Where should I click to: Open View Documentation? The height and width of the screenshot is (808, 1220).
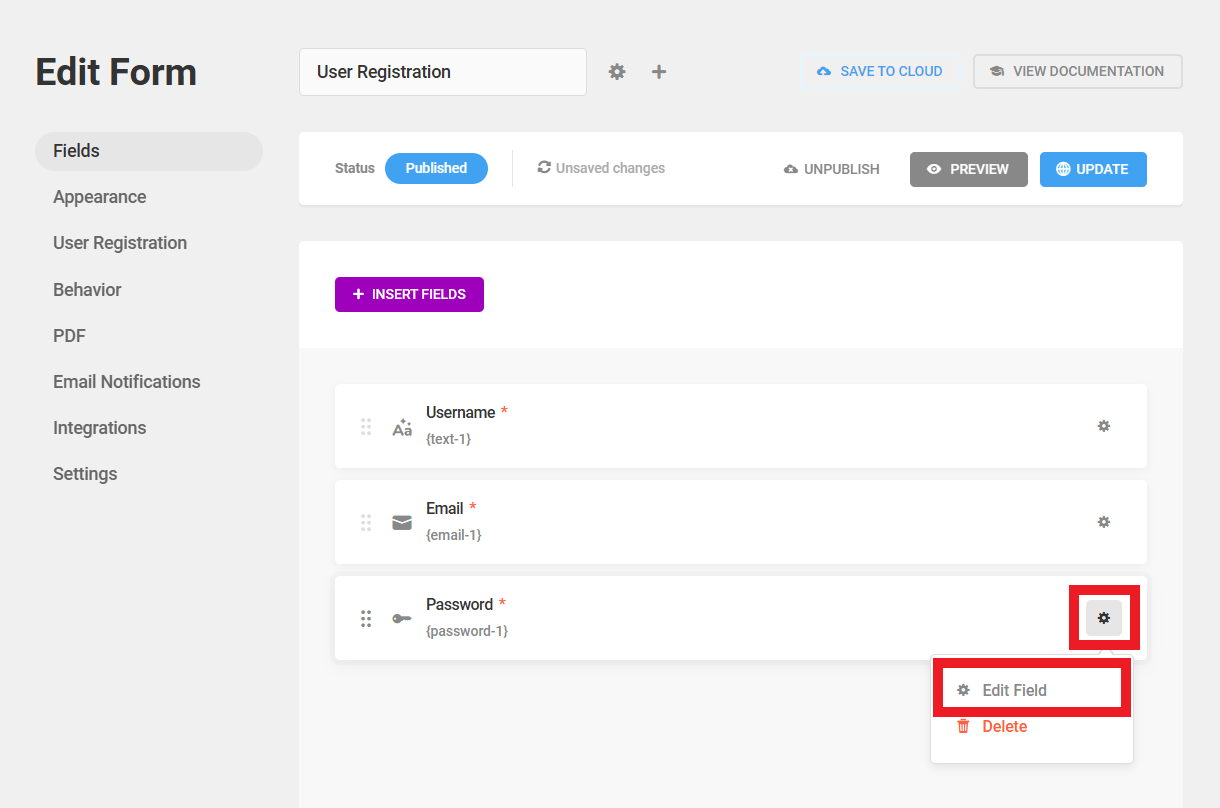(x=1077, y=71)
